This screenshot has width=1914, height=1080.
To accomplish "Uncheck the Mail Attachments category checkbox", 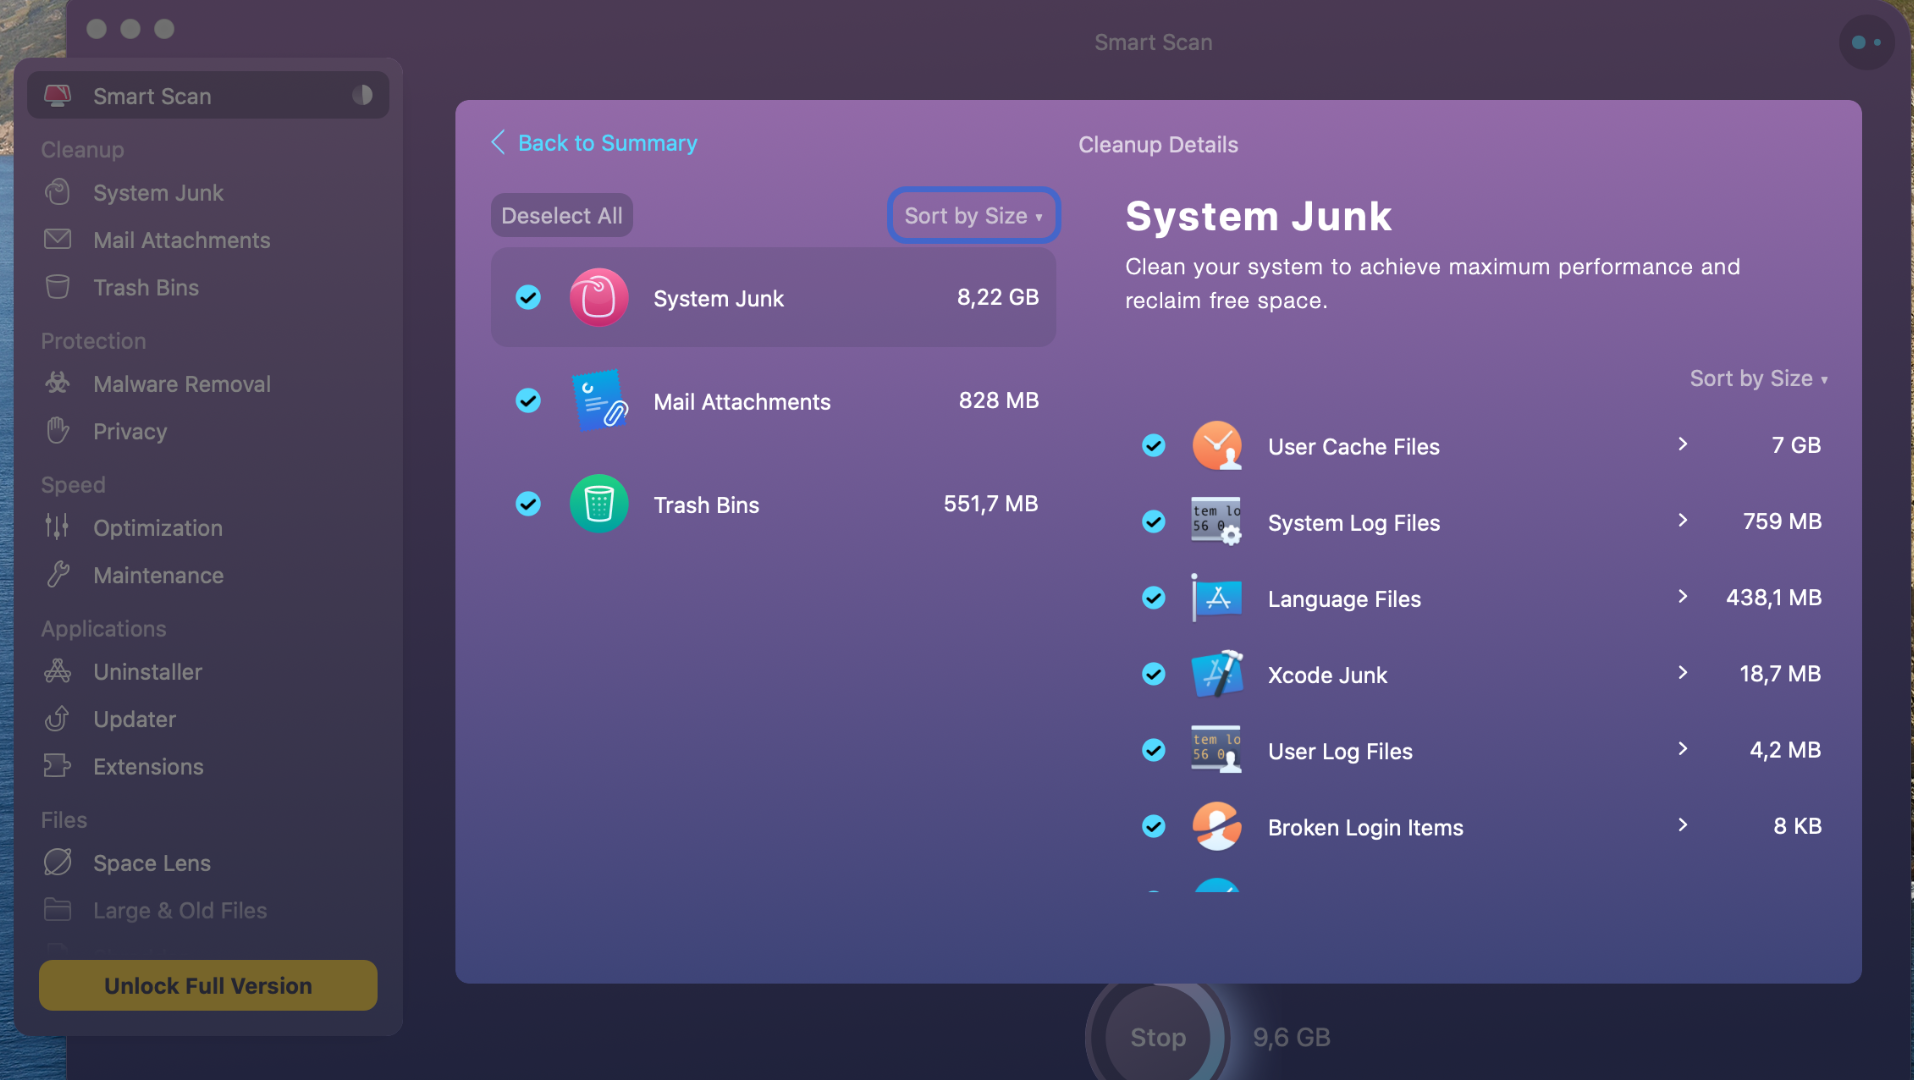I will coord(528,400).
